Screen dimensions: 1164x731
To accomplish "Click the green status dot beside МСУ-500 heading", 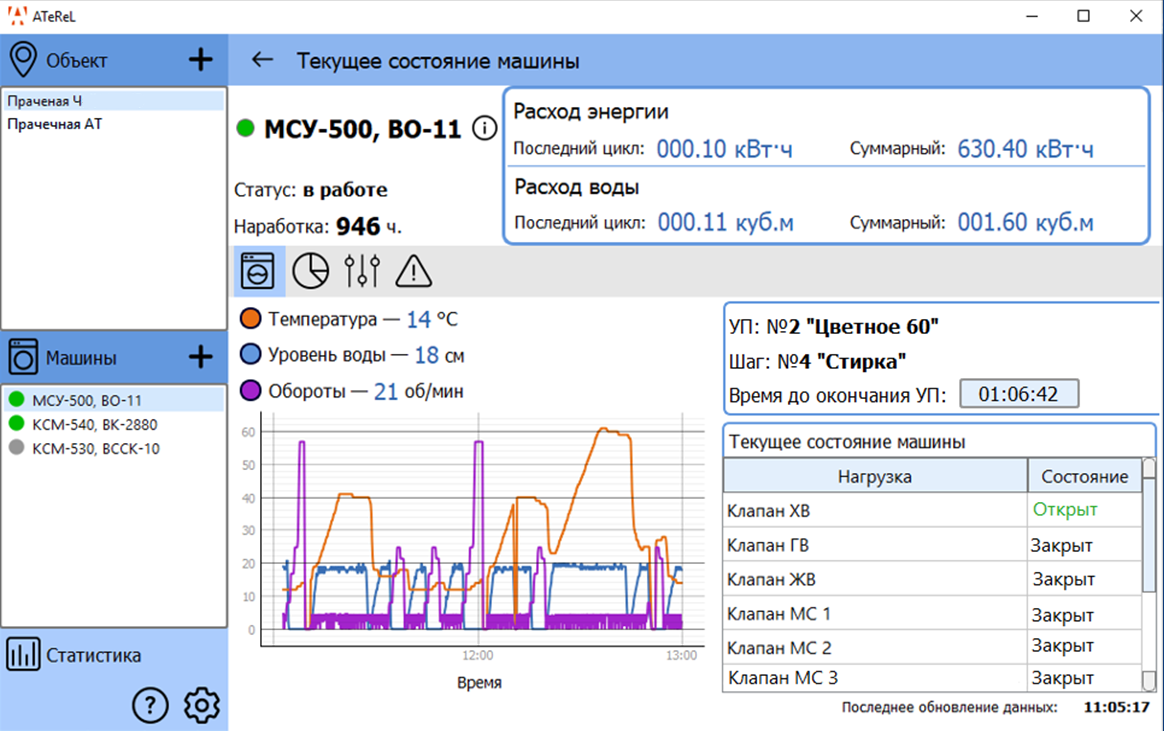I will (246, 128).
